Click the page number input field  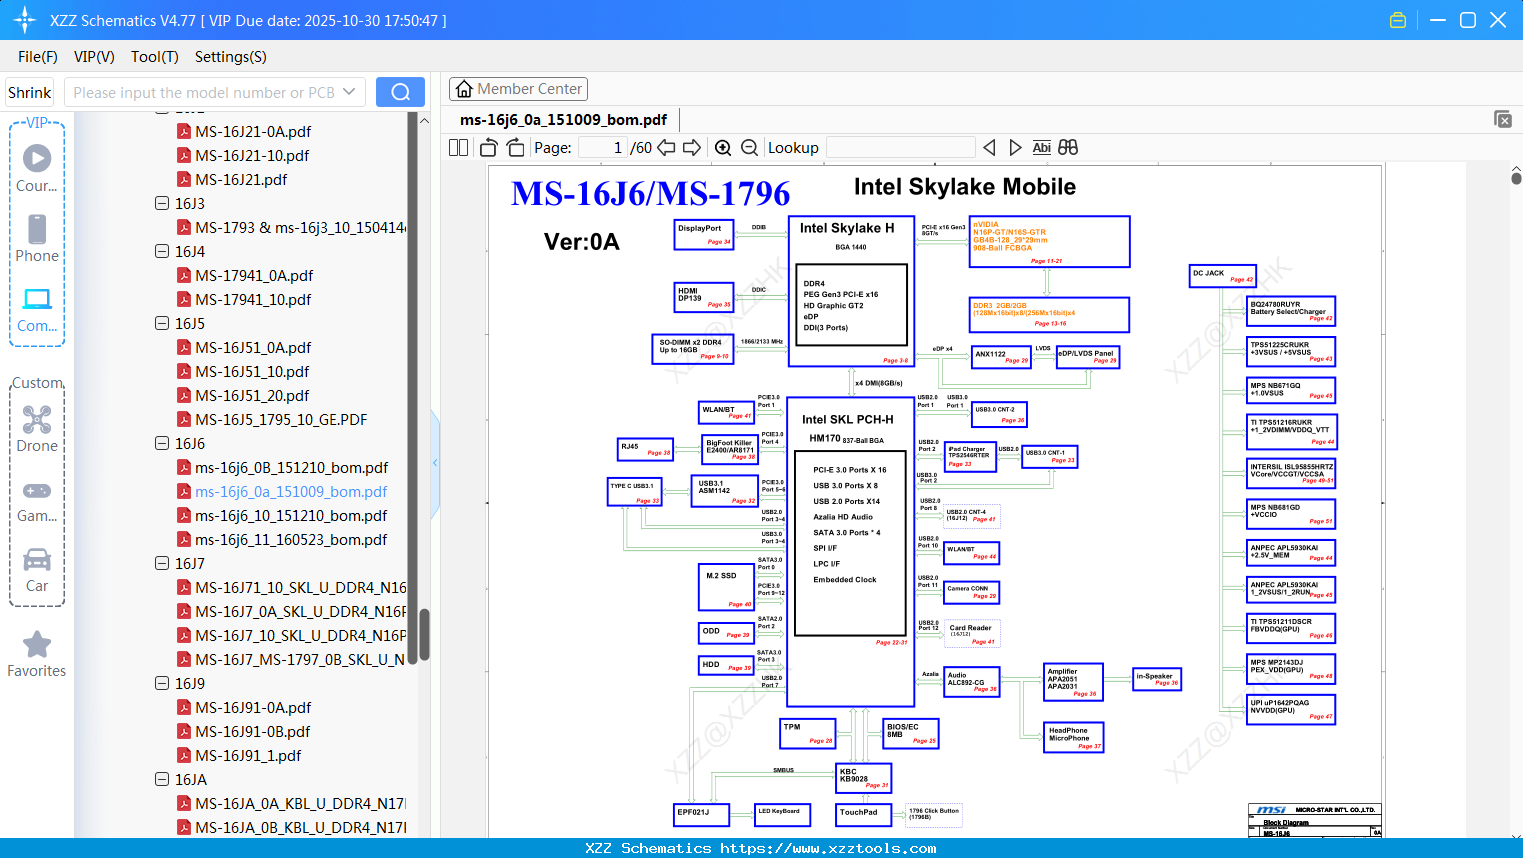click(602, 148)
